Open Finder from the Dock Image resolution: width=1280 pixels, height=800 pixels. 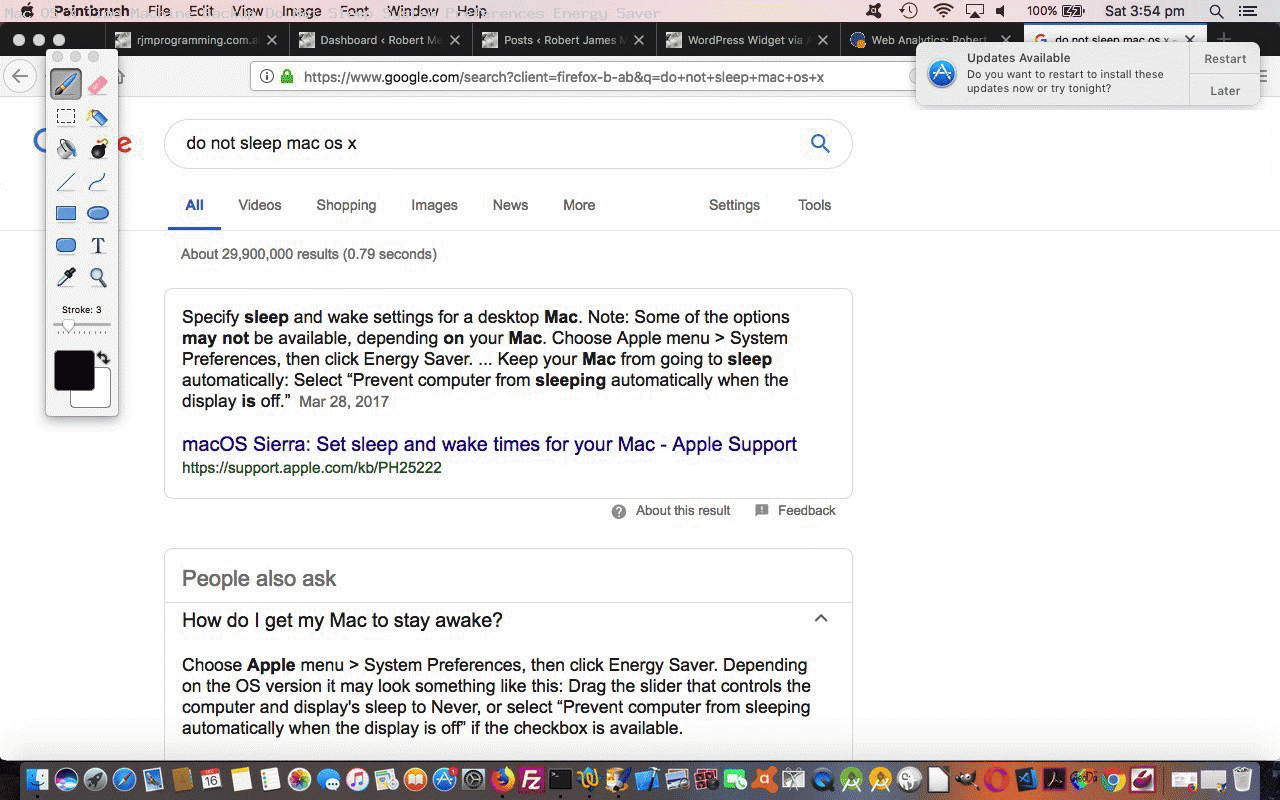tap(37, 779)
